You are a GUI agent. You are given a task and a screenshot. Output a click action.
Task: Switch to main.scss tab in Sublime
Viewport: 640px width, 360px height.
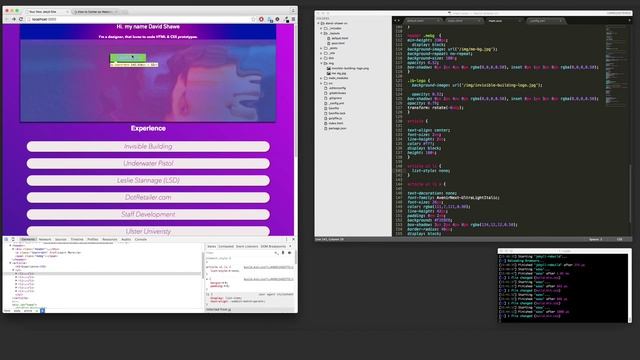click(504, 20)
